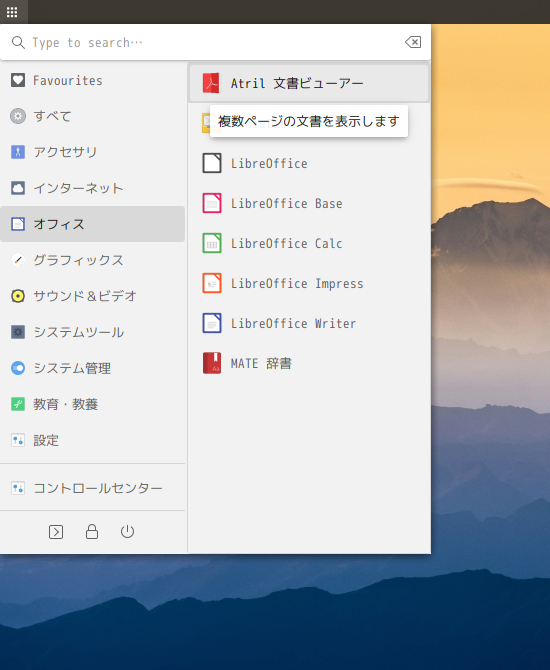Click the blue switch icon beside システム管理

pos(18,368)
